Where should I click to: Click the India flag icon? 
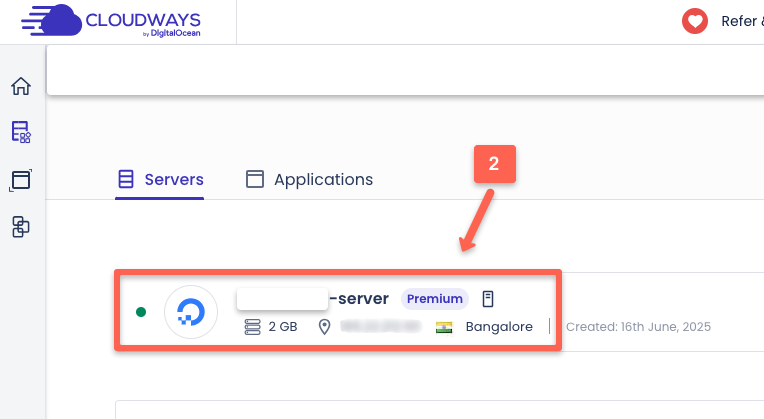(445, 327)
